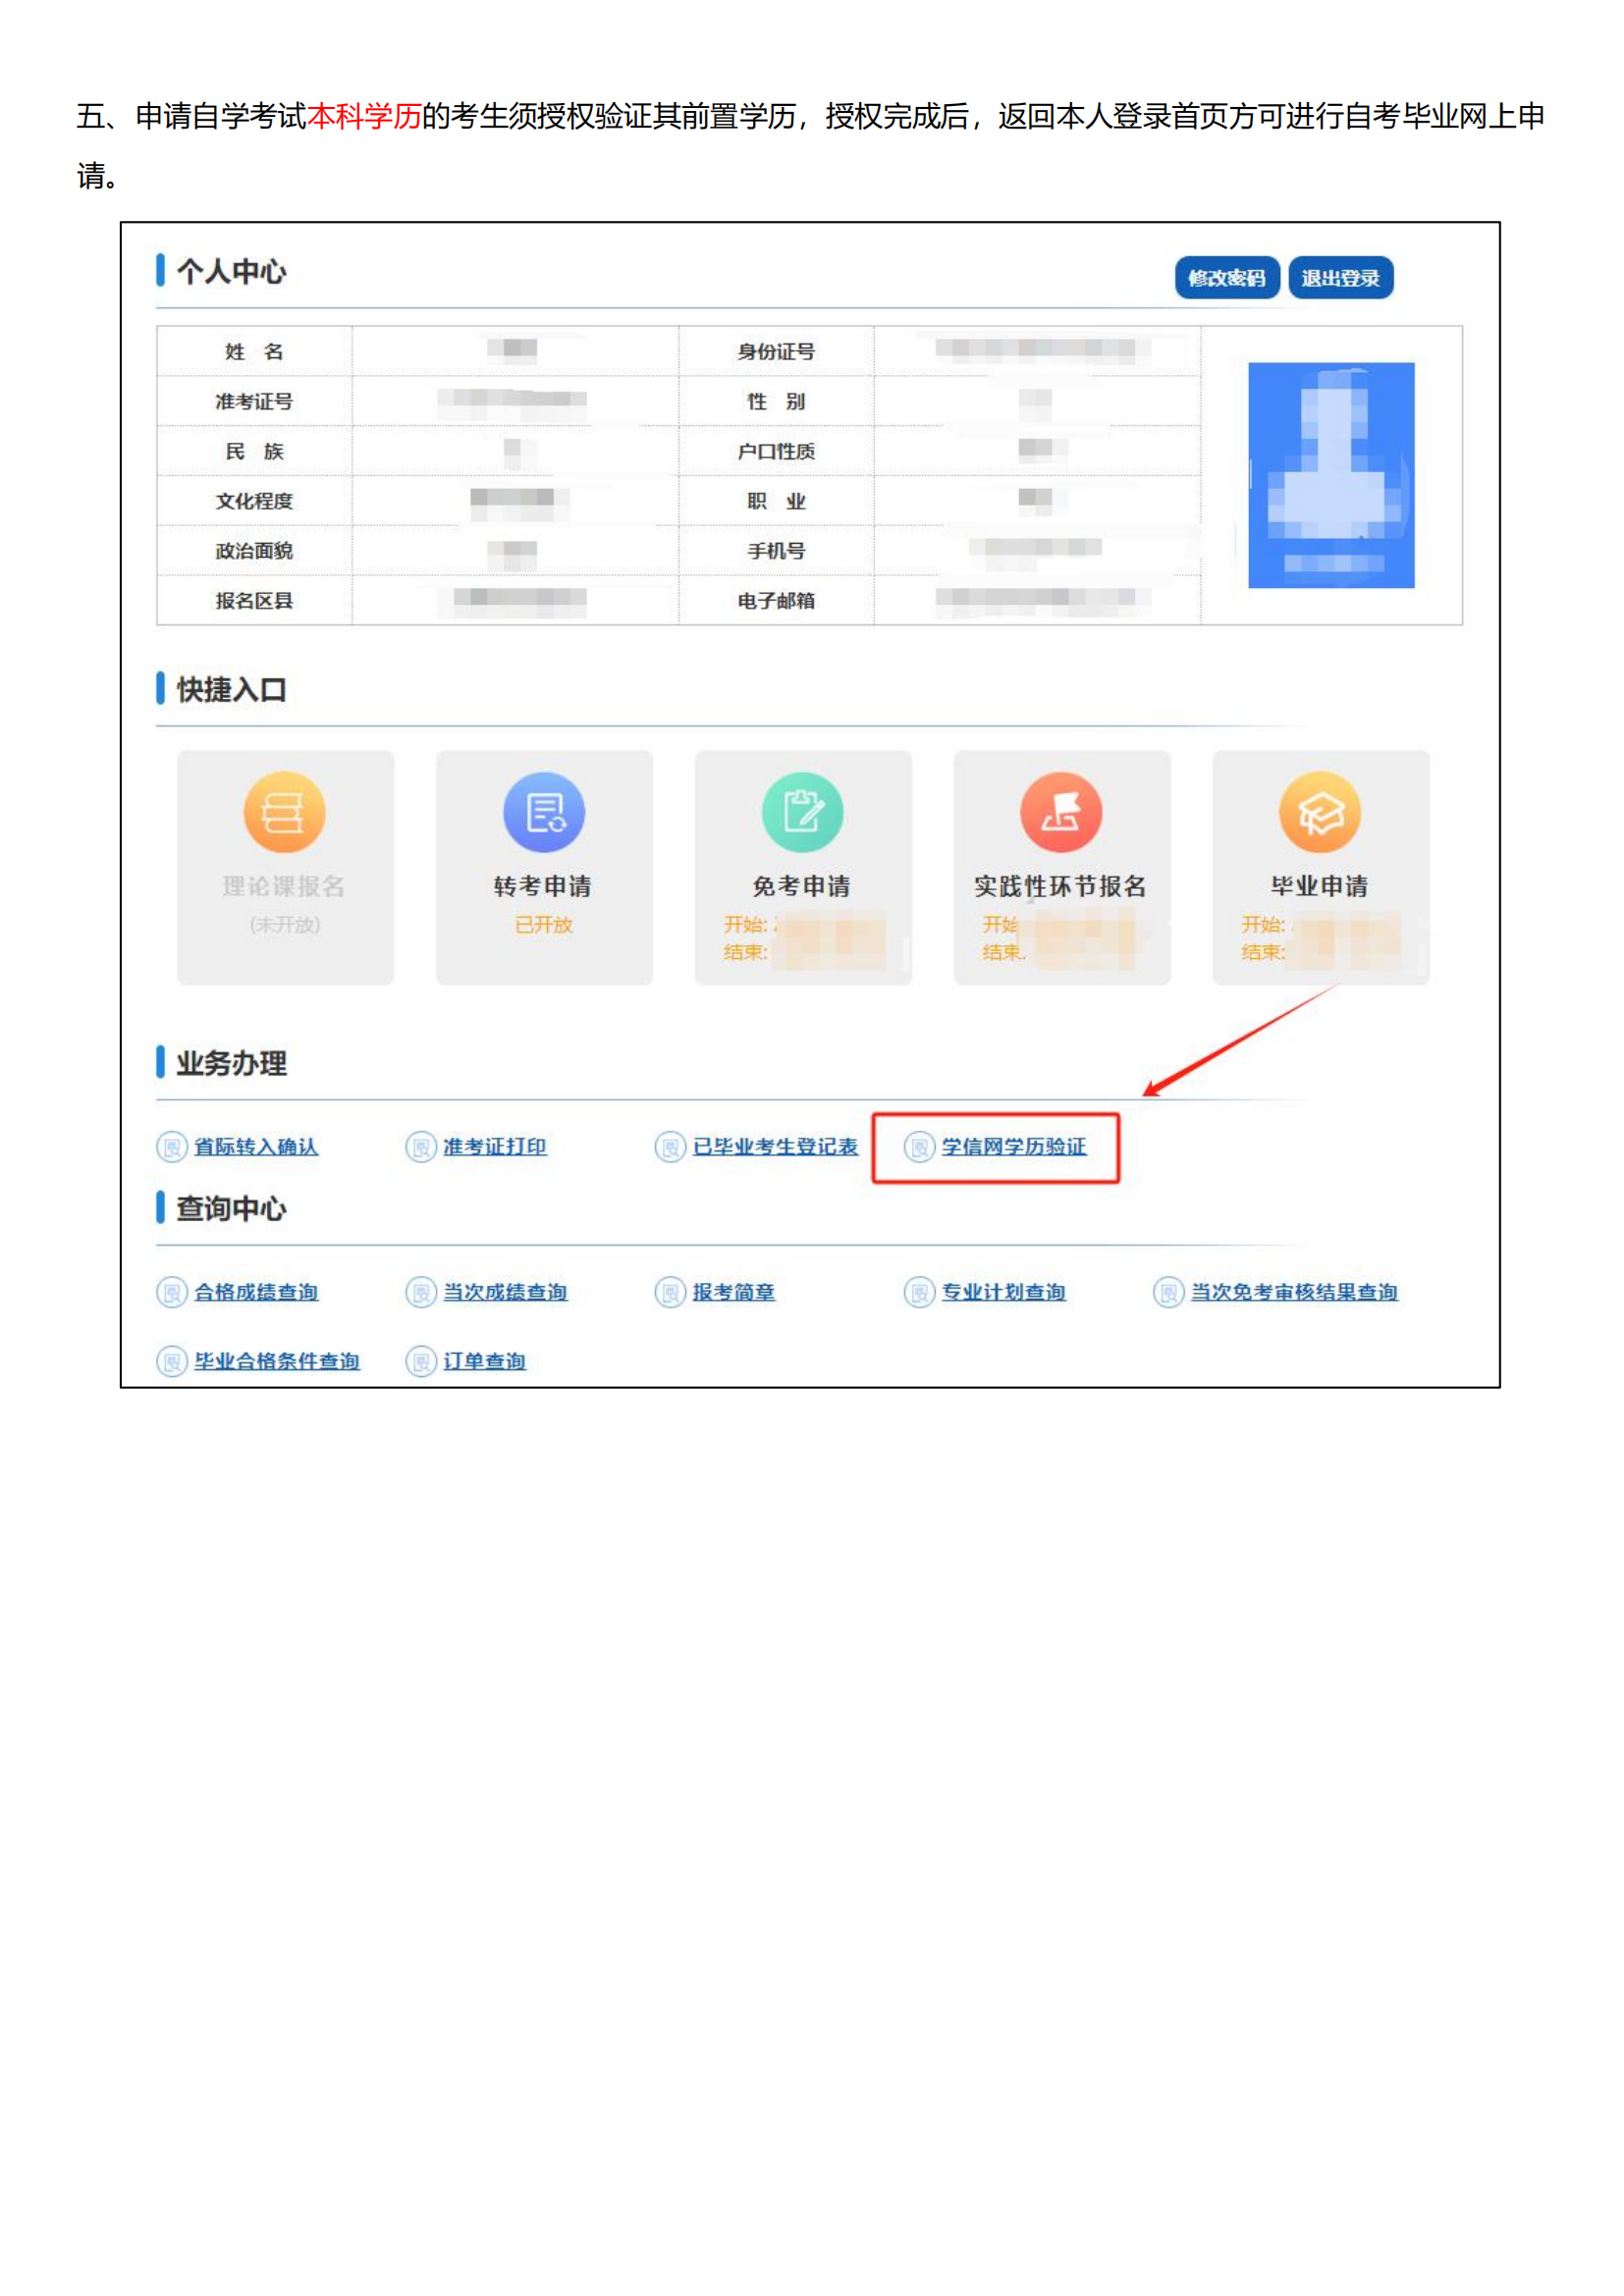Select the 转考申请 card label
The height and width of the screenshot is (2296, 1624).
coord(543,886)
